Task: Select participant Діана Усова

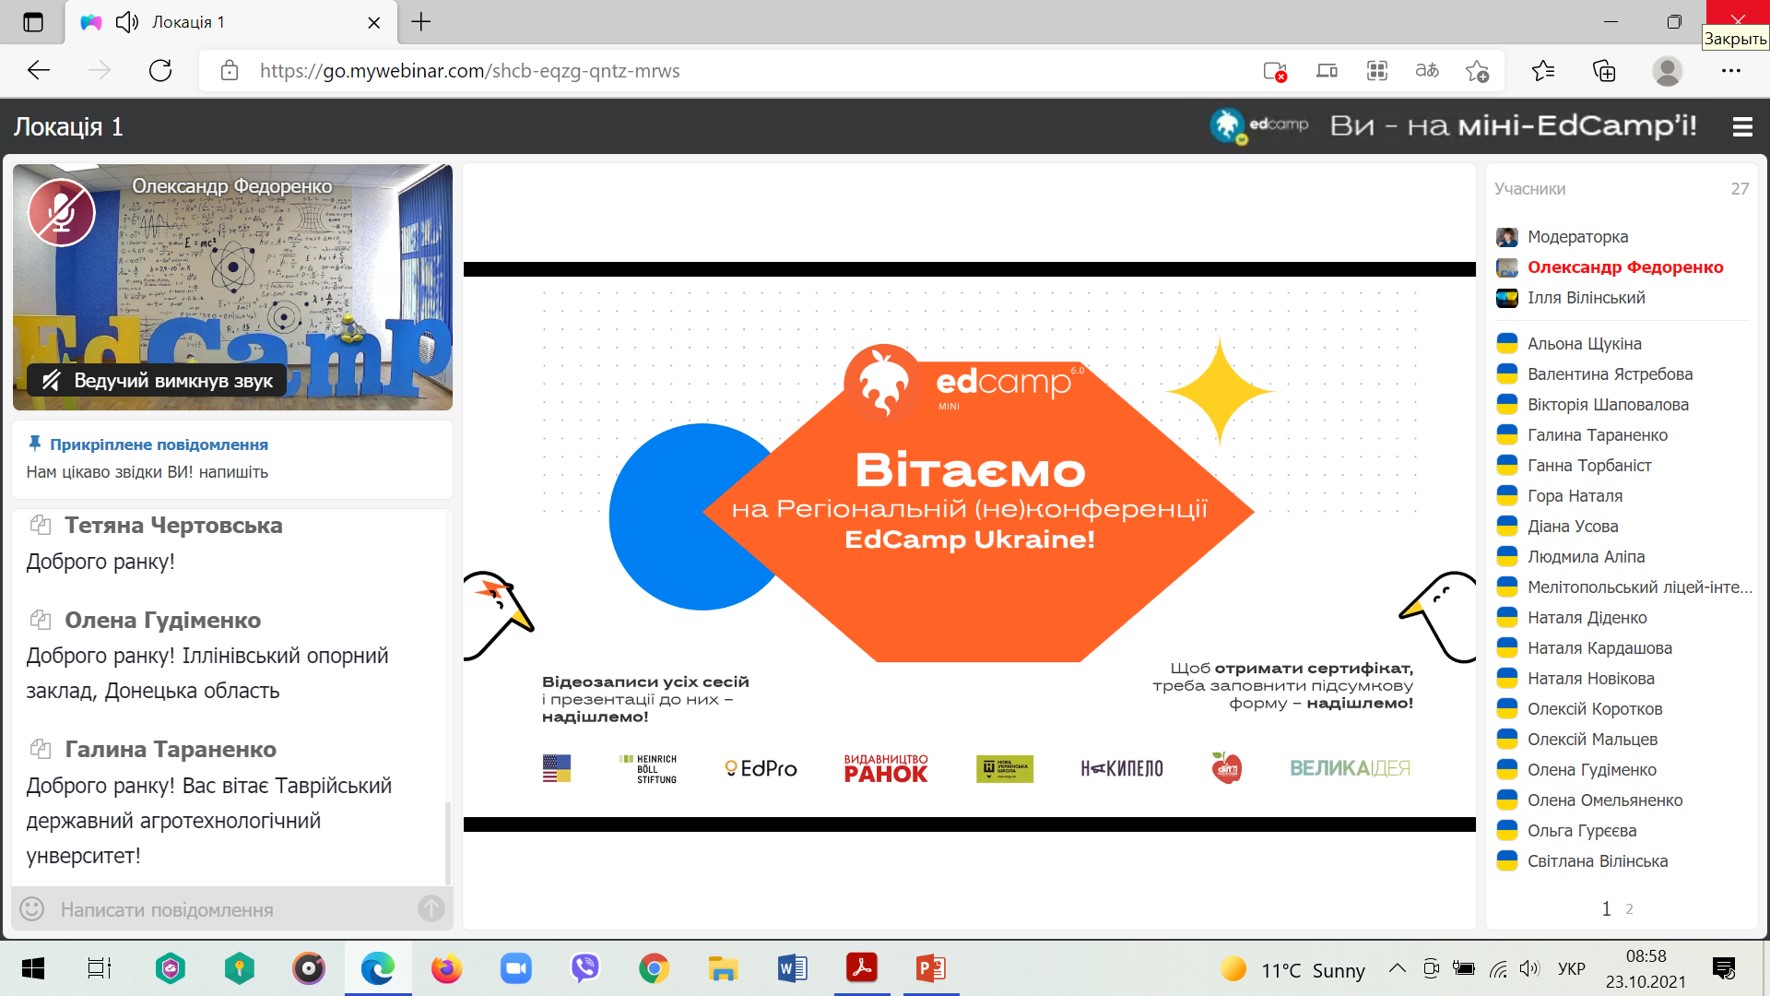Action: [1572, 527]
